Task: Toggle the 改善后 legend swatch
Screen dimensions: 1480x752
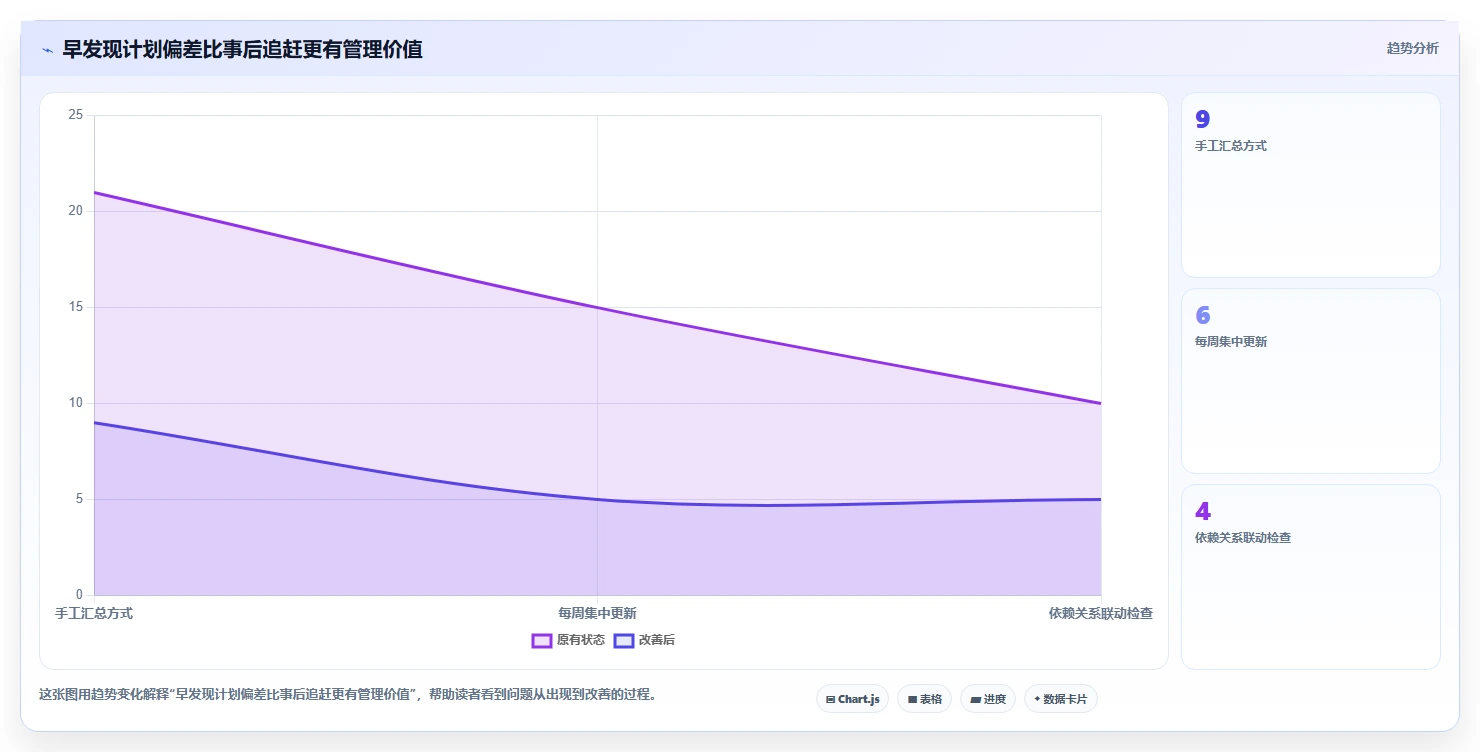Action: pyautogui.click(x=624, y=640)
